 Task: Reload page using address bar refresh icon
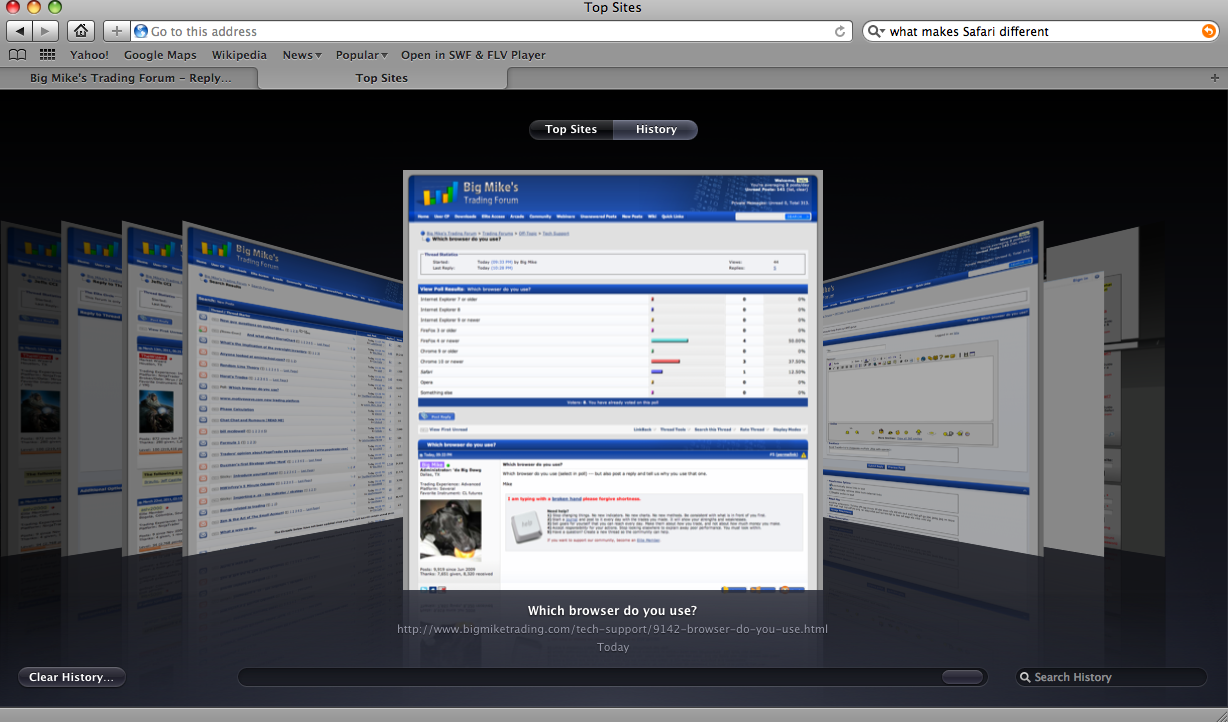840,31
